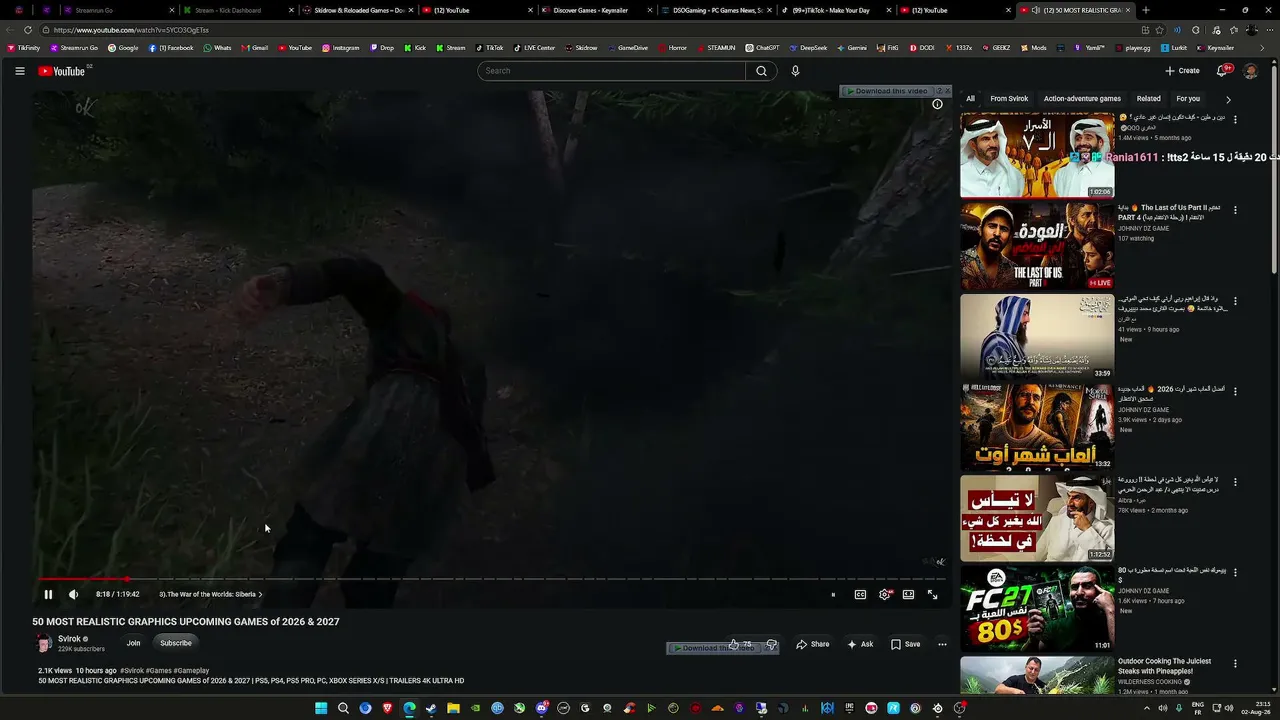Viewport: 1280px width, 720px height.
Task: Open File Explorer from the taskbar
Action: tap(453, 708)
